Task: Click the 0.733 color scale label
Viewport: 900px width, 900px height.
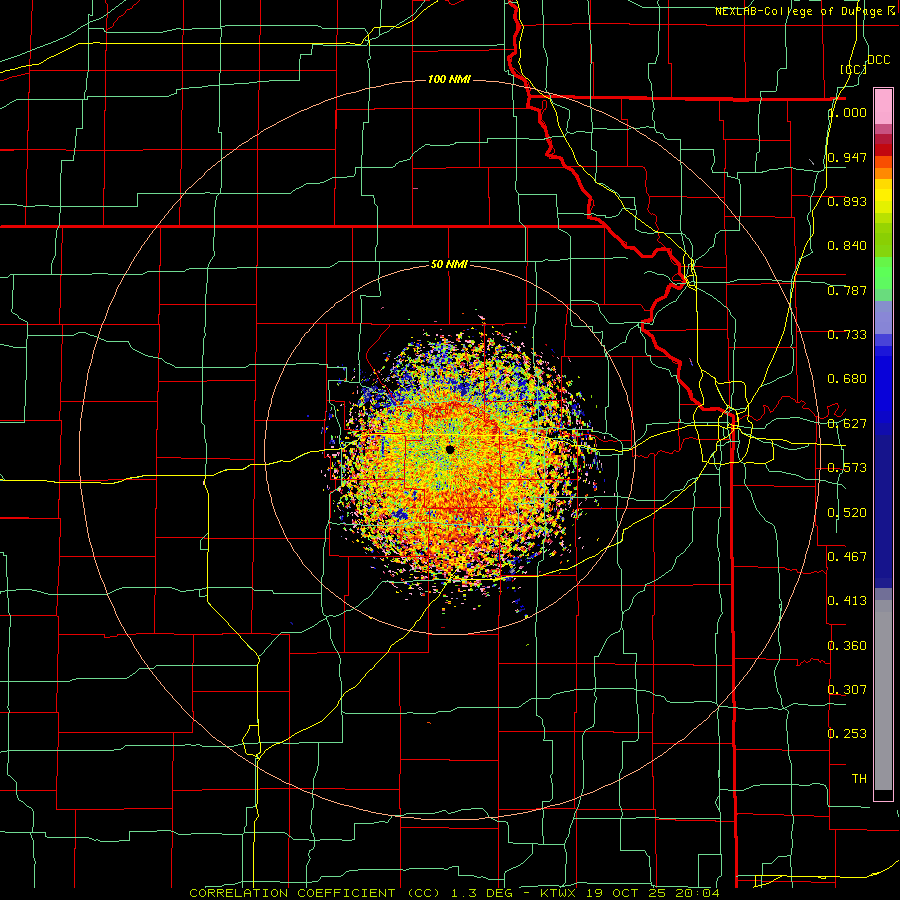Action: (847, 335)
